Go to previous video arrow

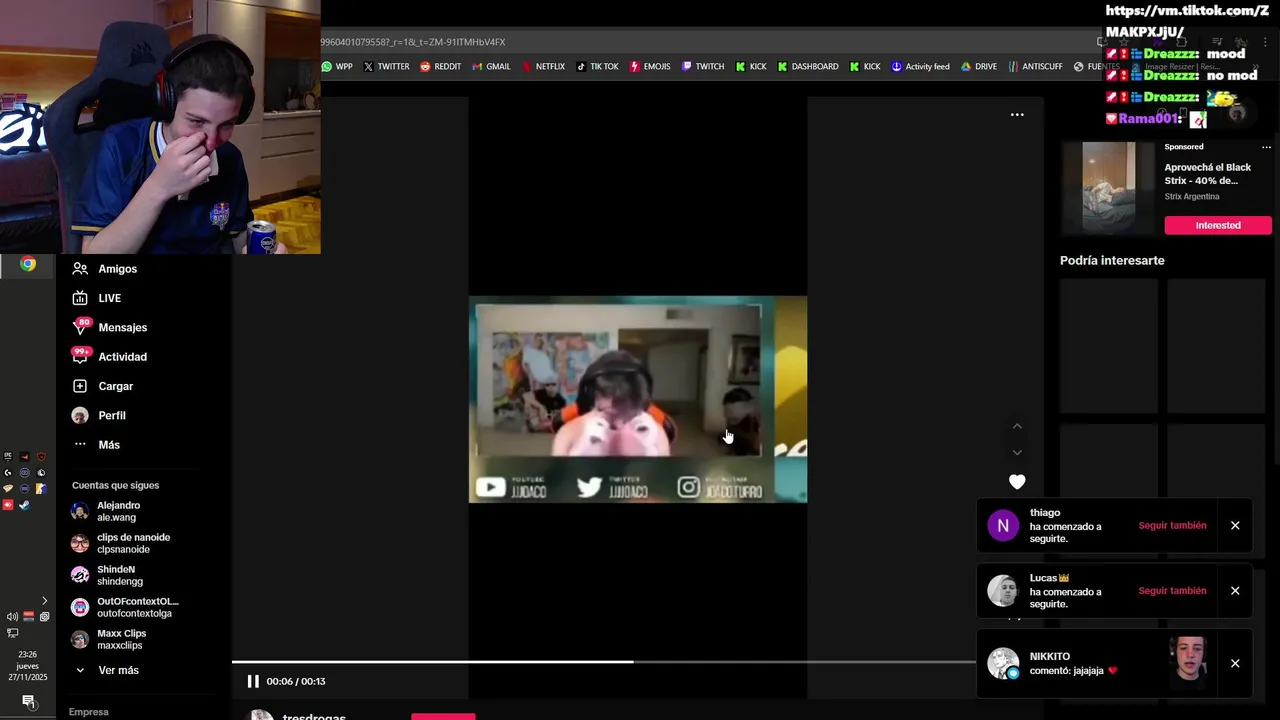(x=1017, y=426)
